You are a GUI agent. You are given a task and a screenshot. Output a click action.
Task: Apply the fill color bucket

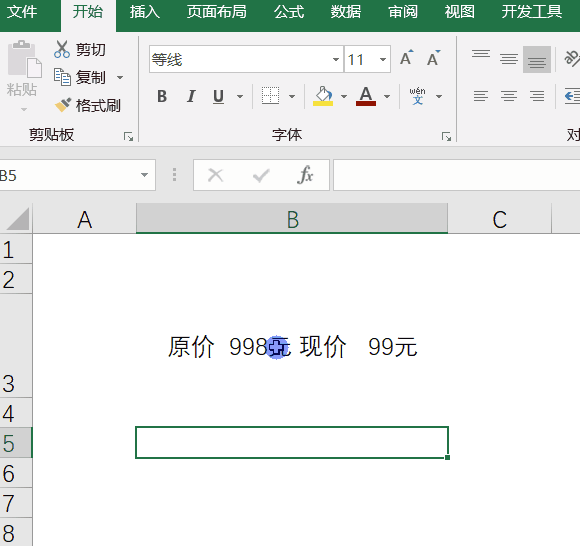click(323, 96)
